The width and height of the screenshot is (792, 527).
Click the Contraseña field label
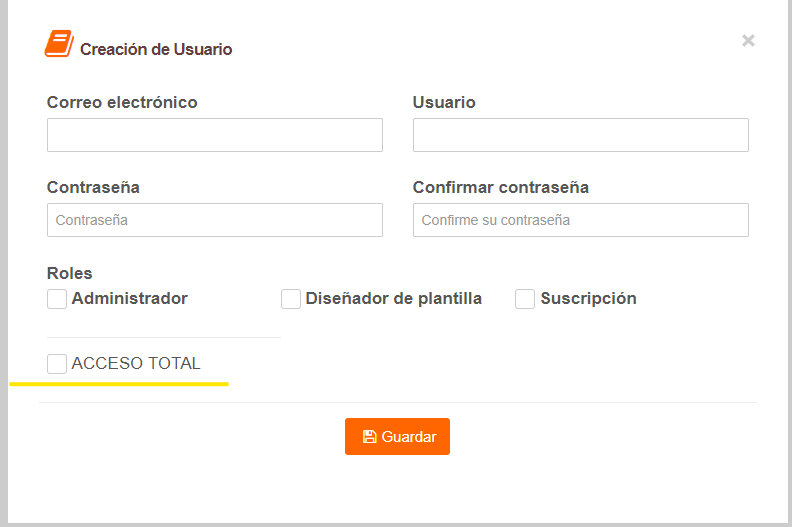pos(93,187)
